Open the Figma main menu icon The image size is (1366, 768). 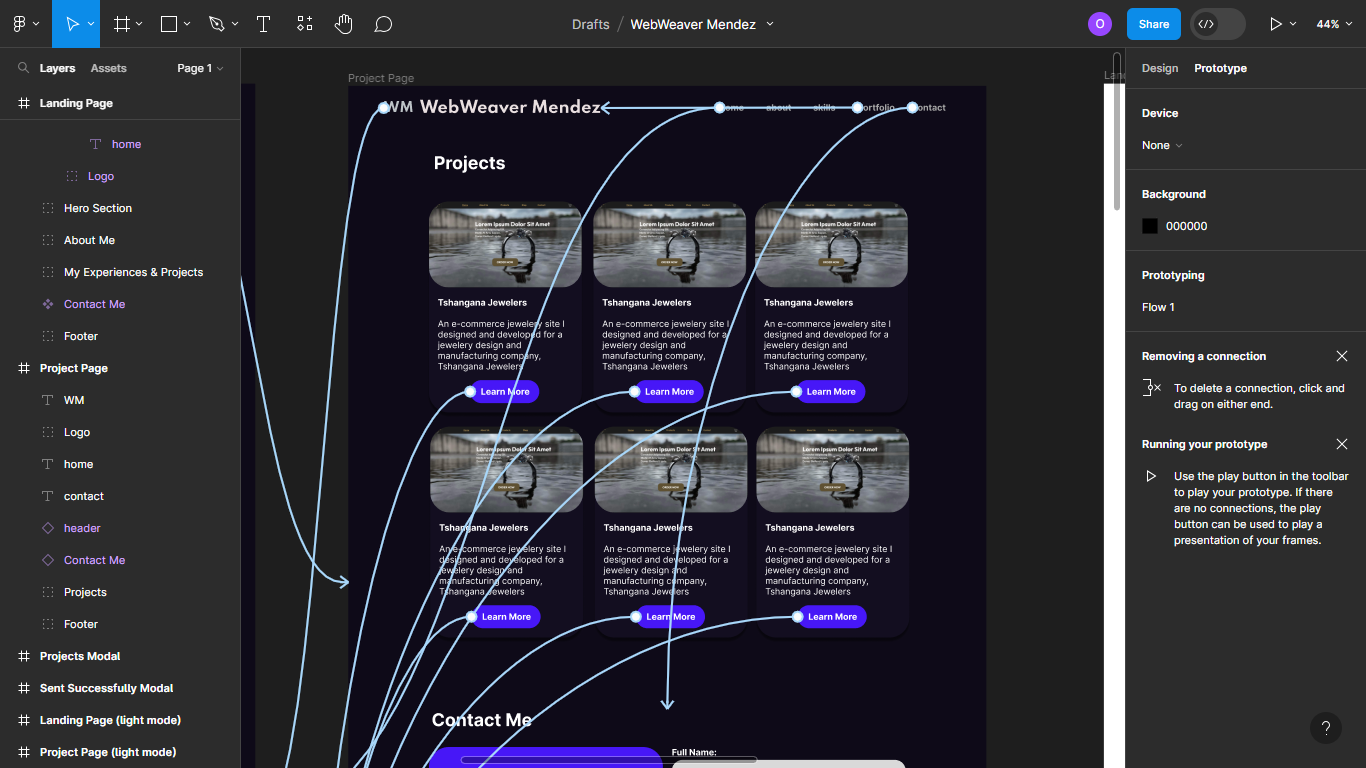click(20, 24)
